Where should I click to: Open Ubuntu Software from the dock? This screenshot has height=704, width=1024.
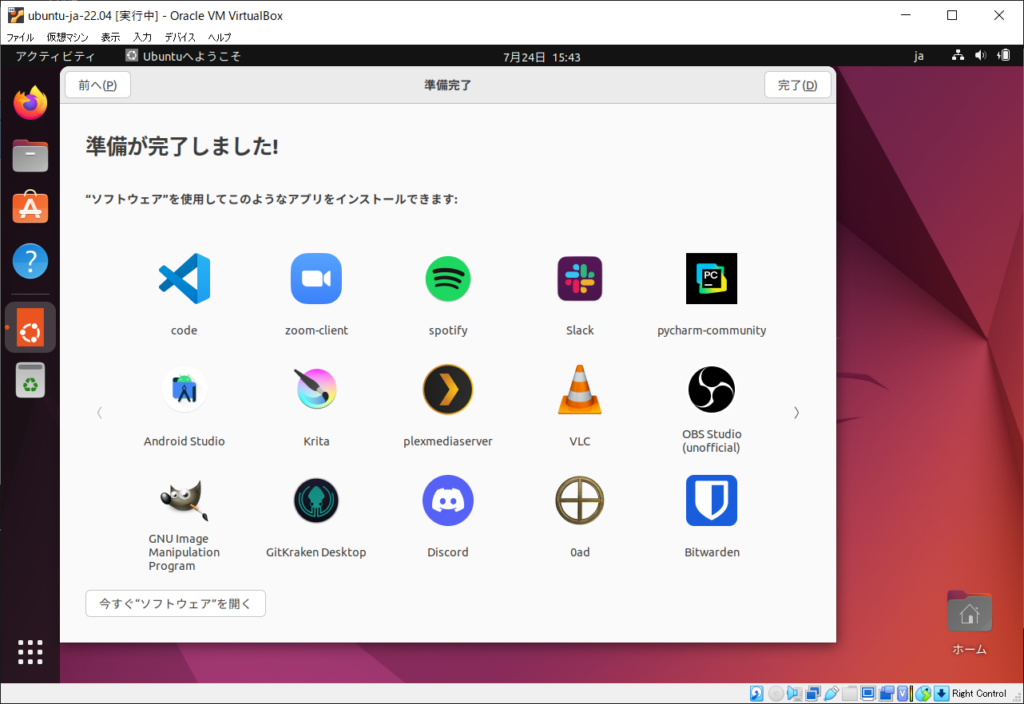pos(31,208)
